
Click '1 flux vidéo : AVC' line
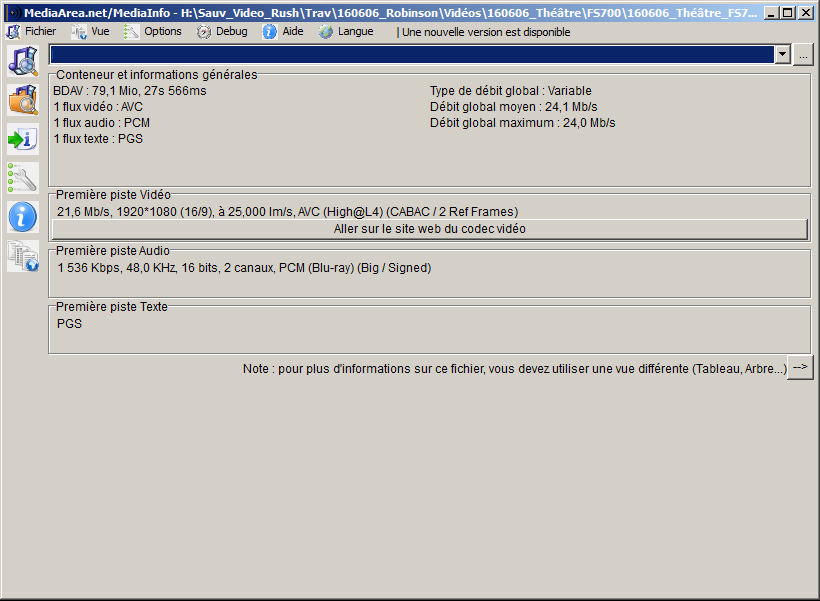pos(98,107)
